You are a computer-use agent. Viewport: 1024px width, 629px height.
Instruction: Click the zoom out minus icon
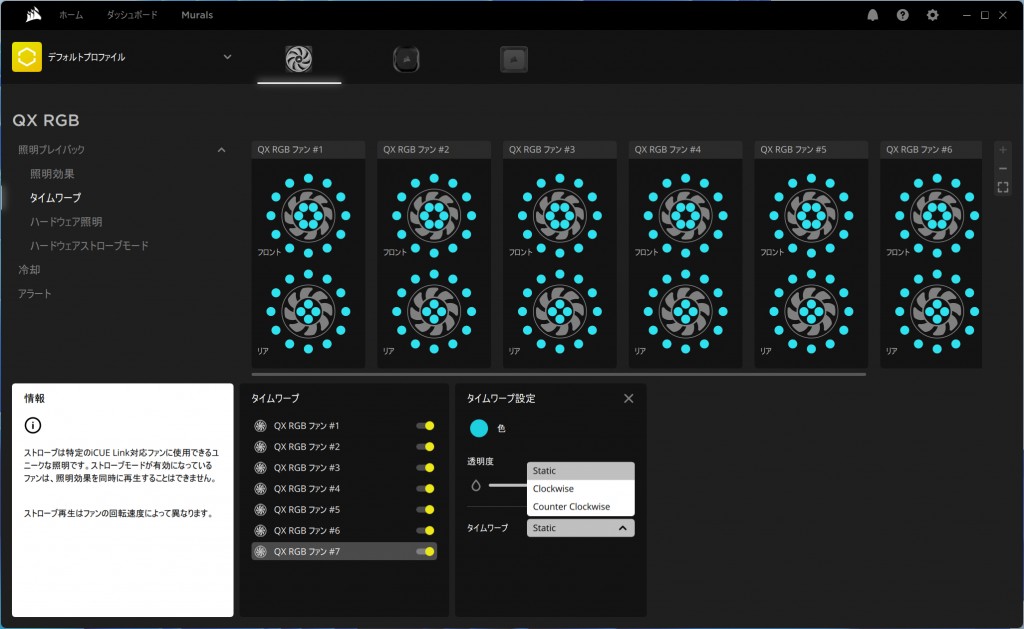1003,168
